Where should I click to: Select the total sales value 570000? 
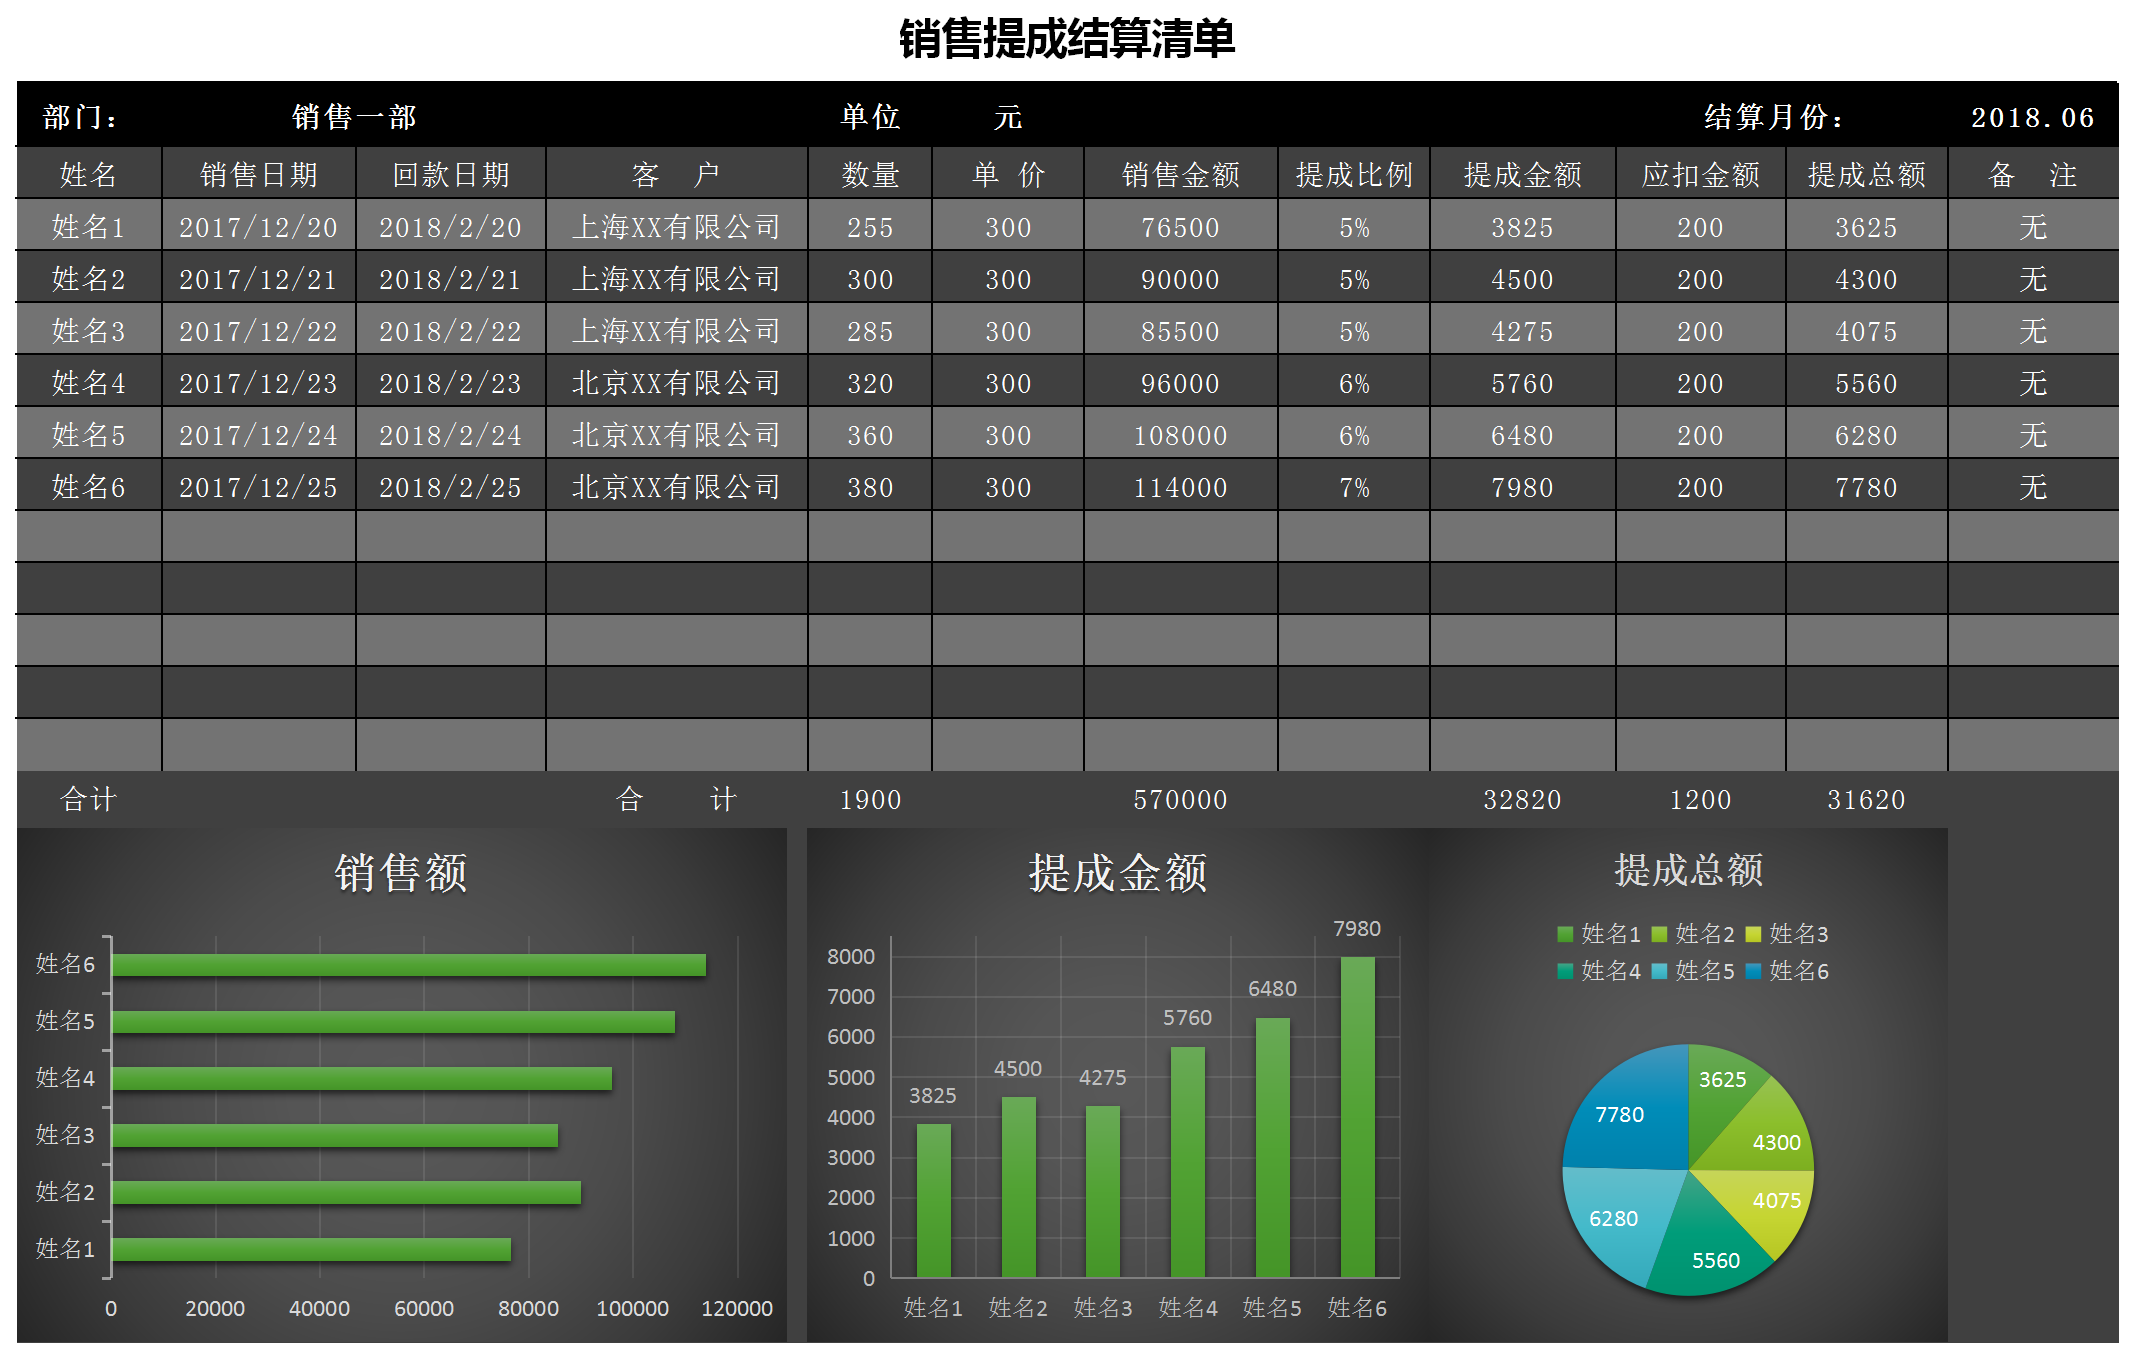(x=1182, y=799)
